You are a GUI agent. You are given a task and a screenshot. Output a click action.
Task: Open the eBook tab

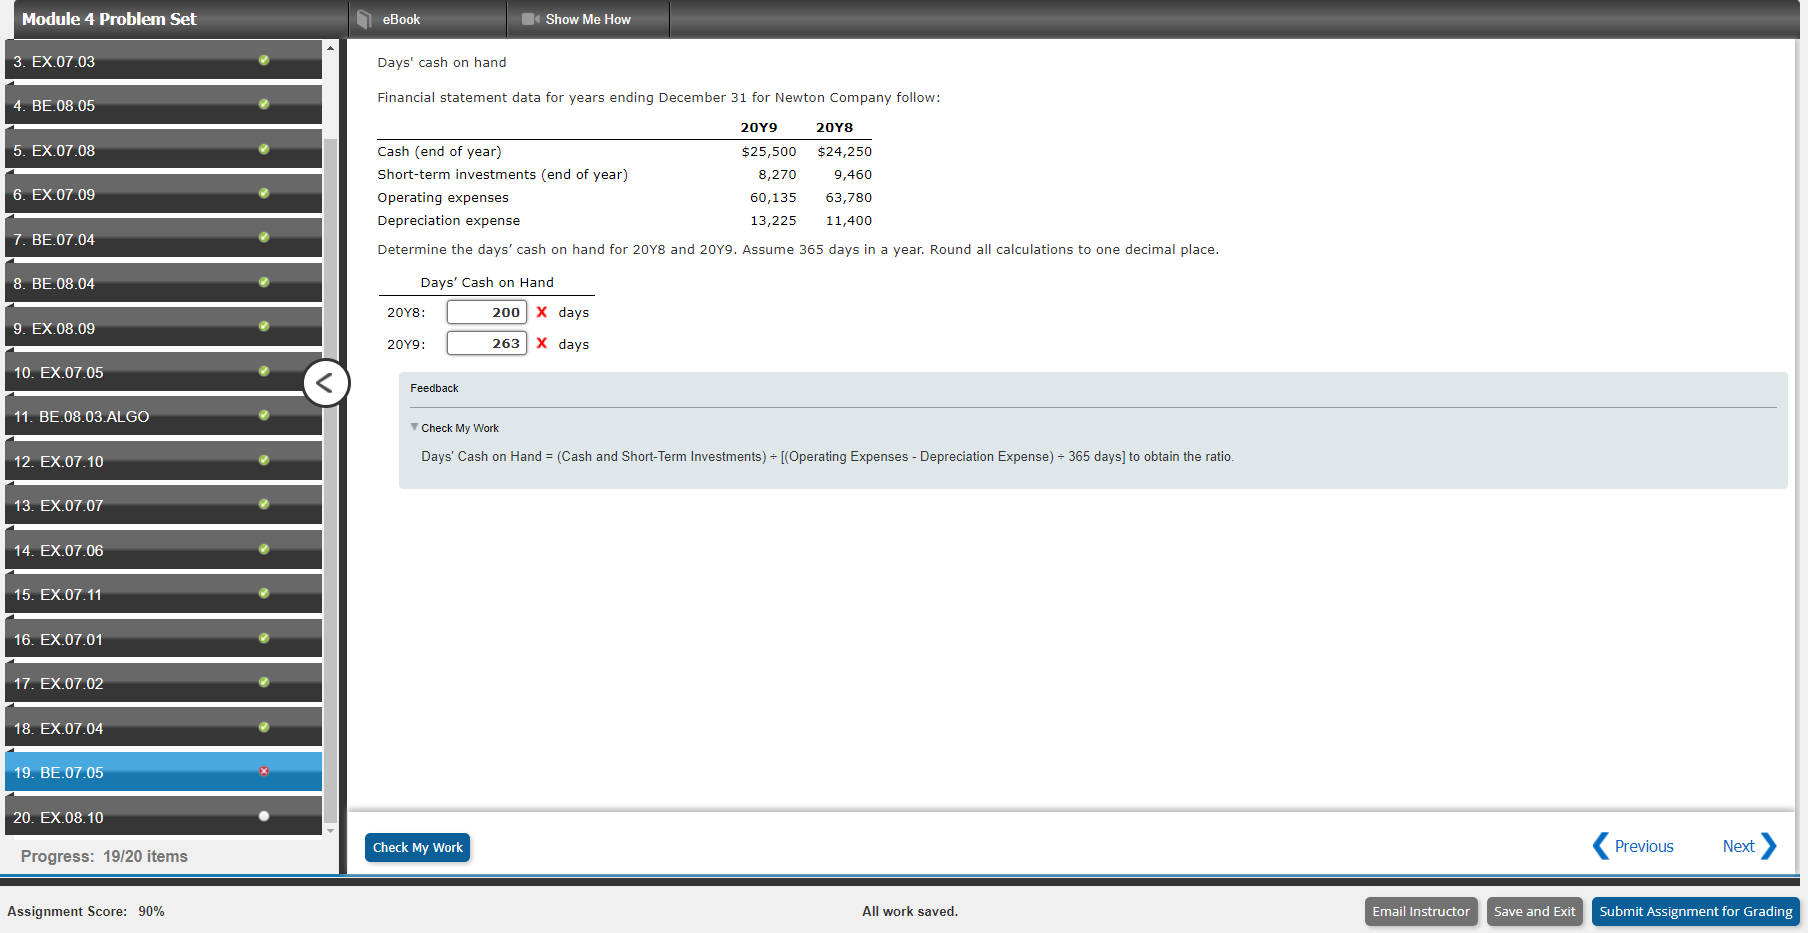click(x=400, y=18)
